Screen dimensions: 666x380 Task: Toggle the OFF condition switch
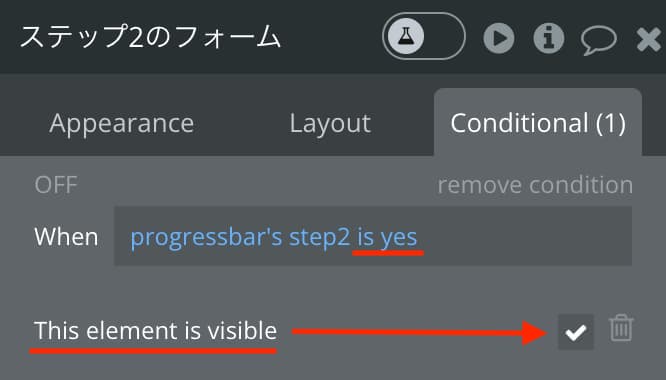click(x=56, y=185)
